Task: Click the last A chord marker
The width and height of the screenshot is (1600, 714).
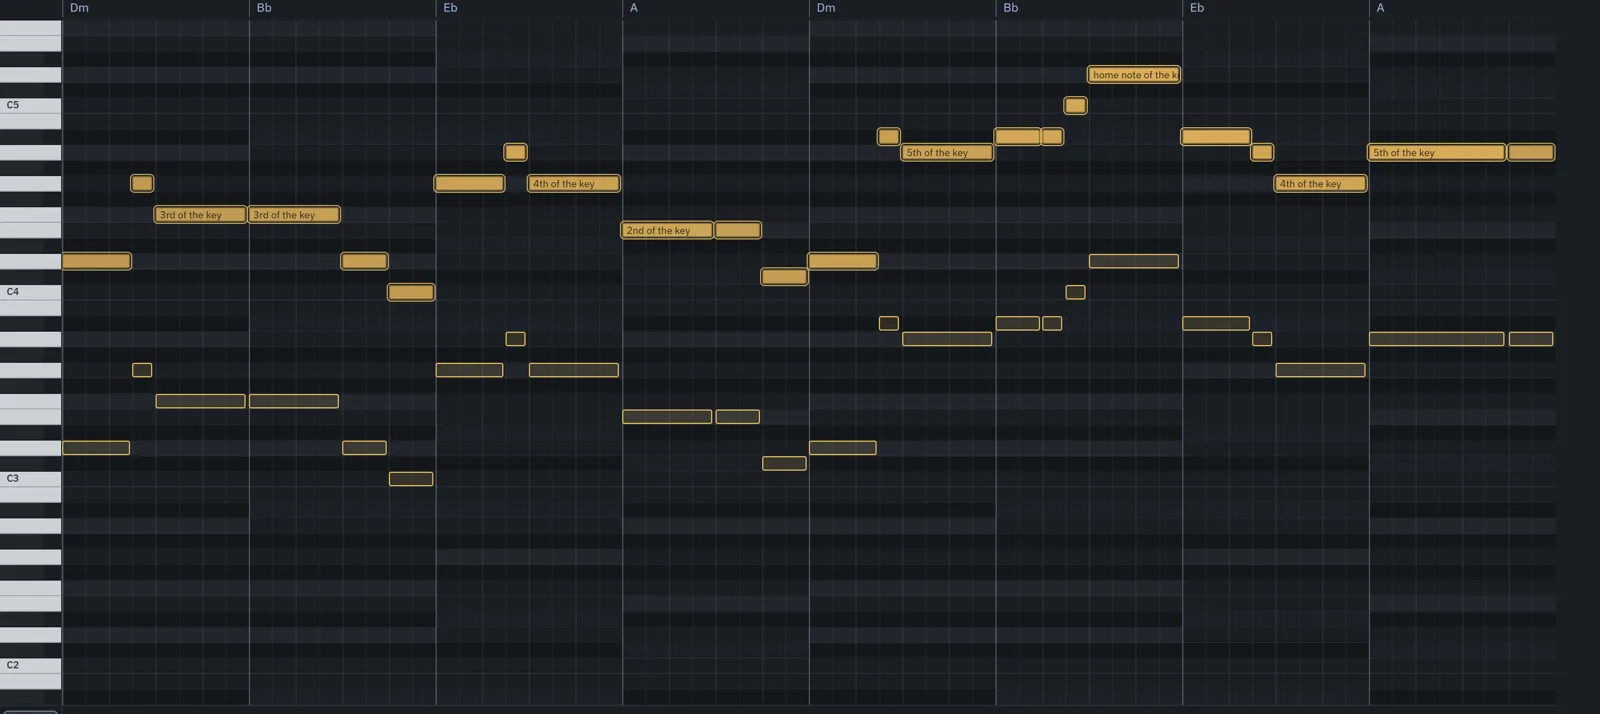Action: tap(1381, 8)
